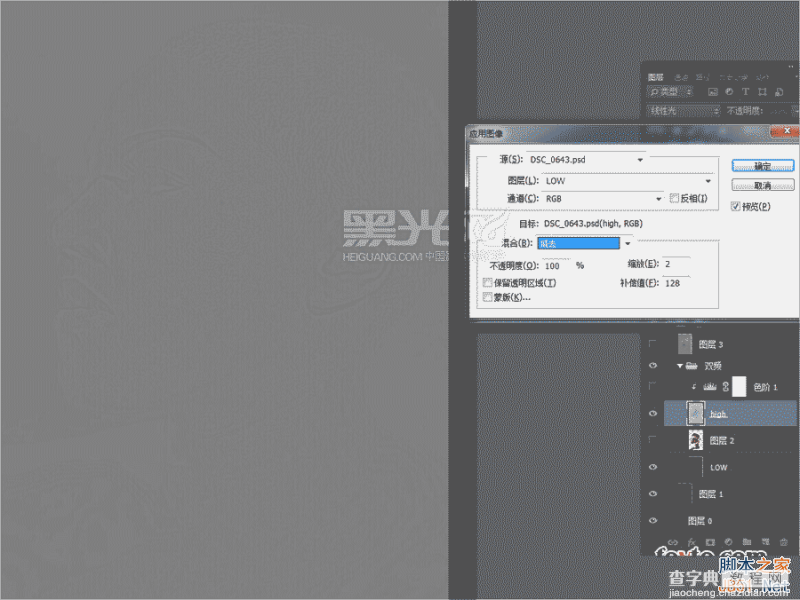Viewport: 800px width, 600px height.
Task: Hide the LOW layer
Action: (x=653, y=467)
